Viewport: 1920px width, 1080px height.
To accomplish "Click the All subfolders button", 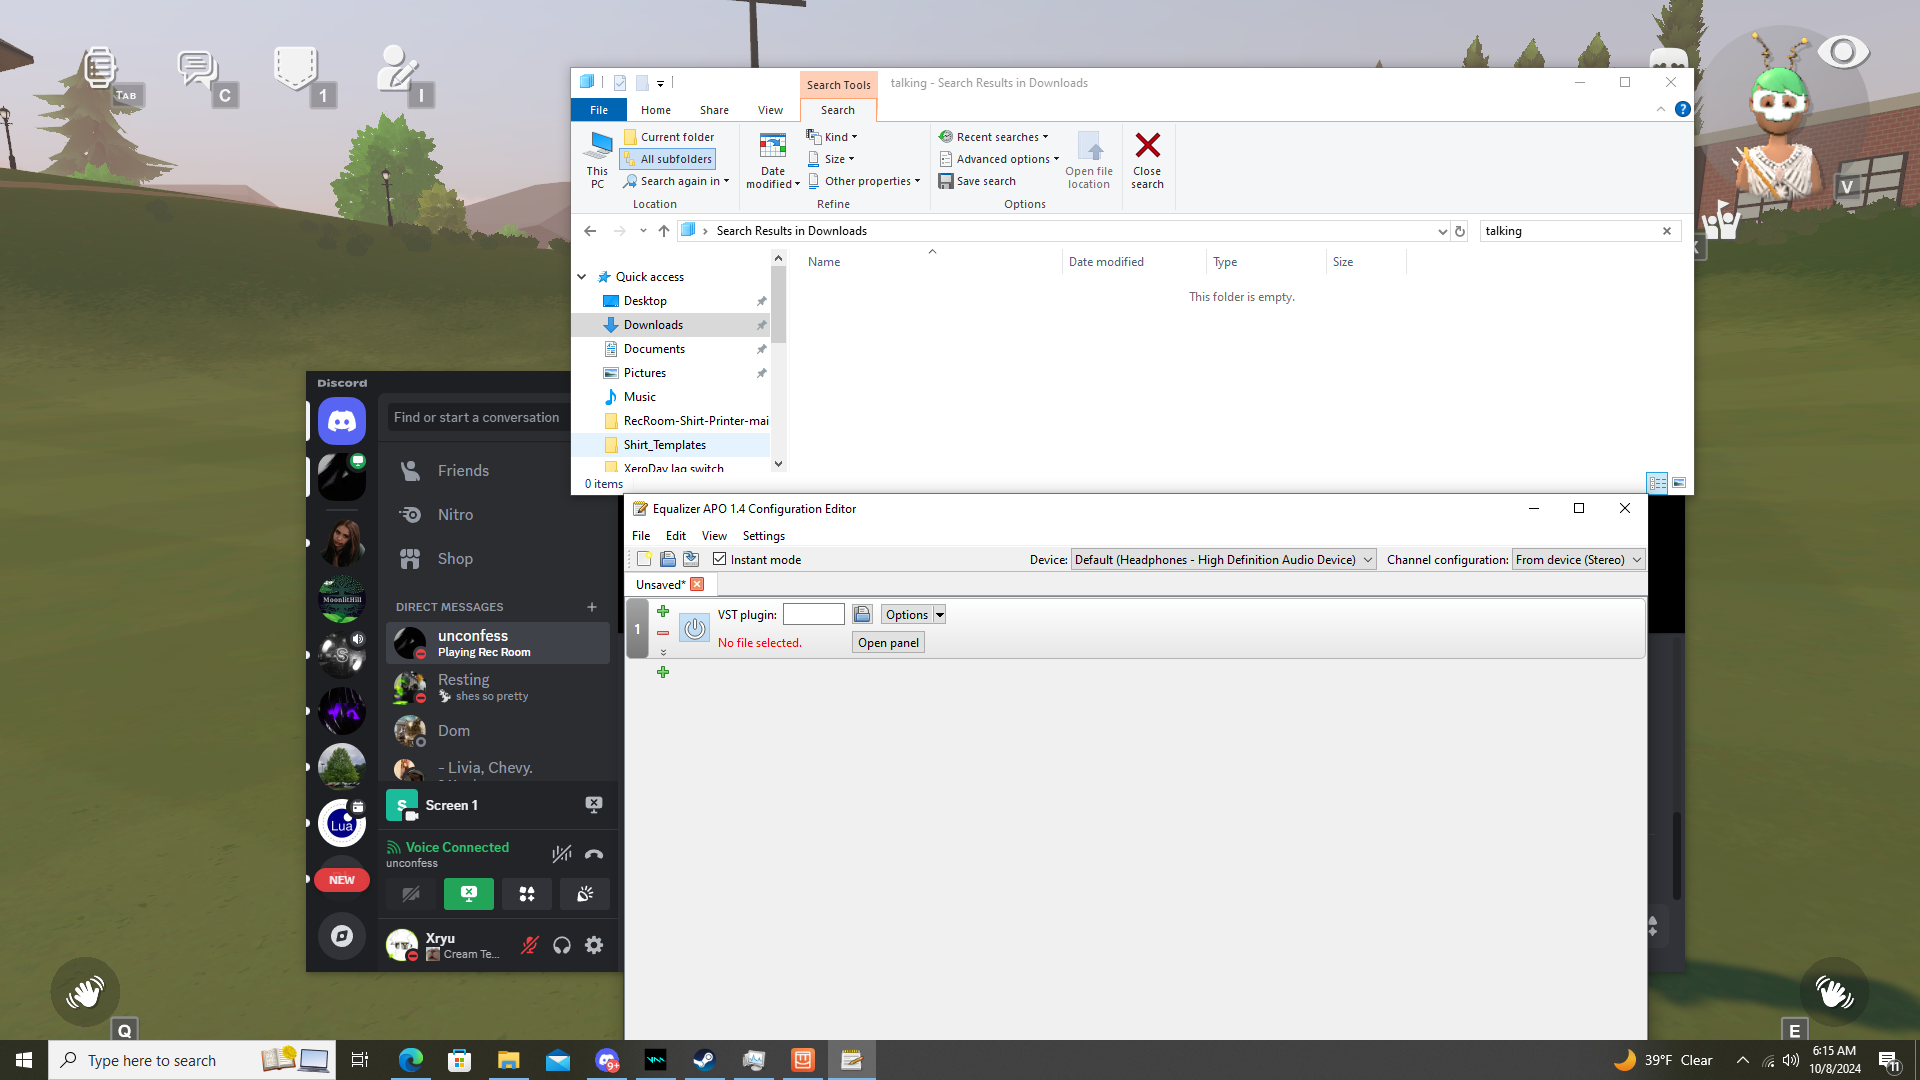I will 668,159.
